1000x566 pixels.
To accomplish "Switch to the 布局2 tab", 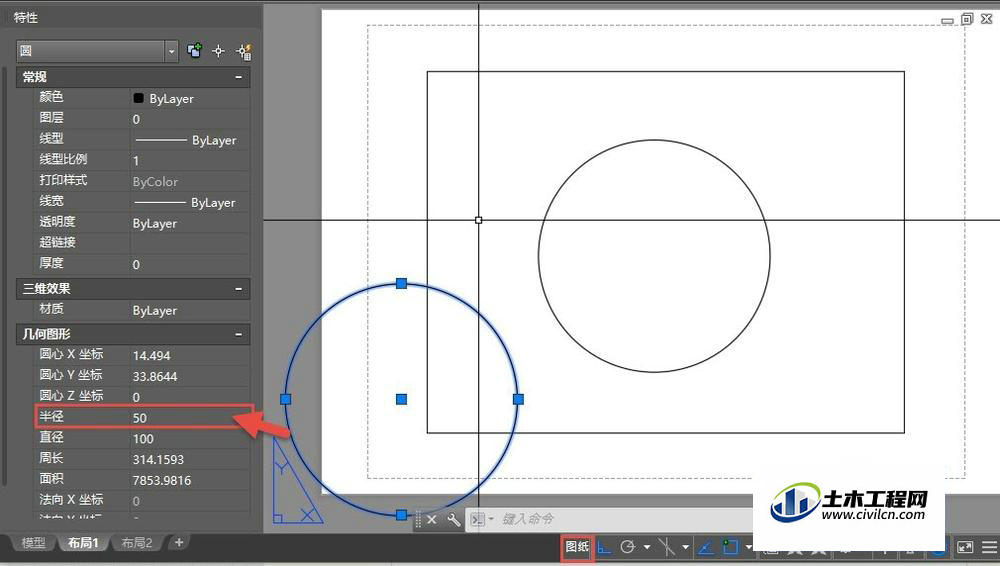I will click(x=137, y=543).
